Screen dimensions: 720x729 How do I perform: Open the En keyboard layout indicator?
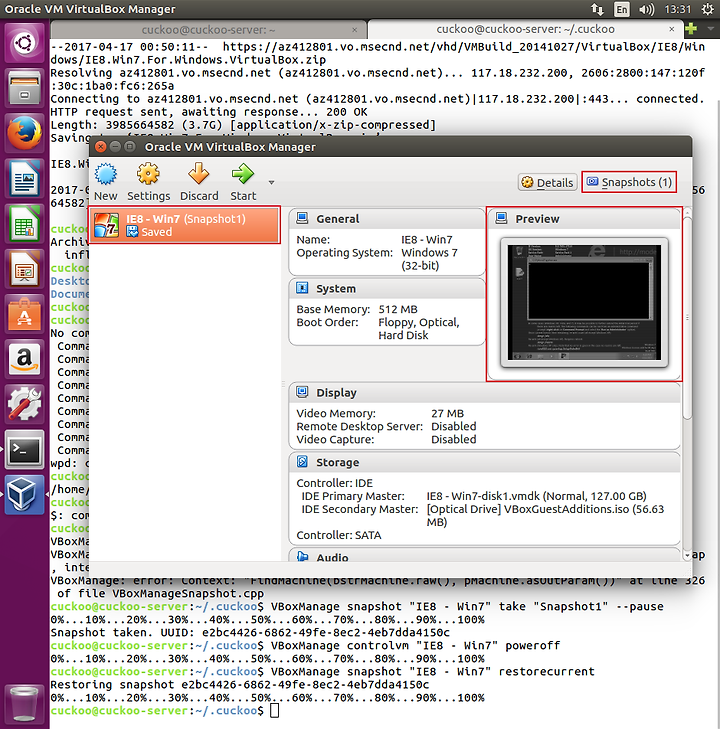pyautogui.click(x=621, y=9)
